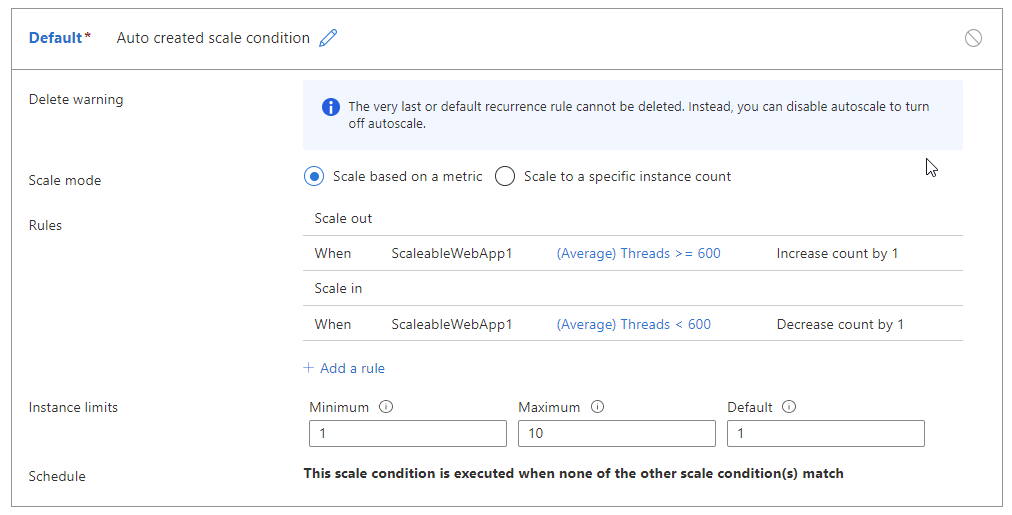This screenshot has height=515, width=1012.
Task: Click the Minimum instance limit field
Action: click(x=408, y=433)
